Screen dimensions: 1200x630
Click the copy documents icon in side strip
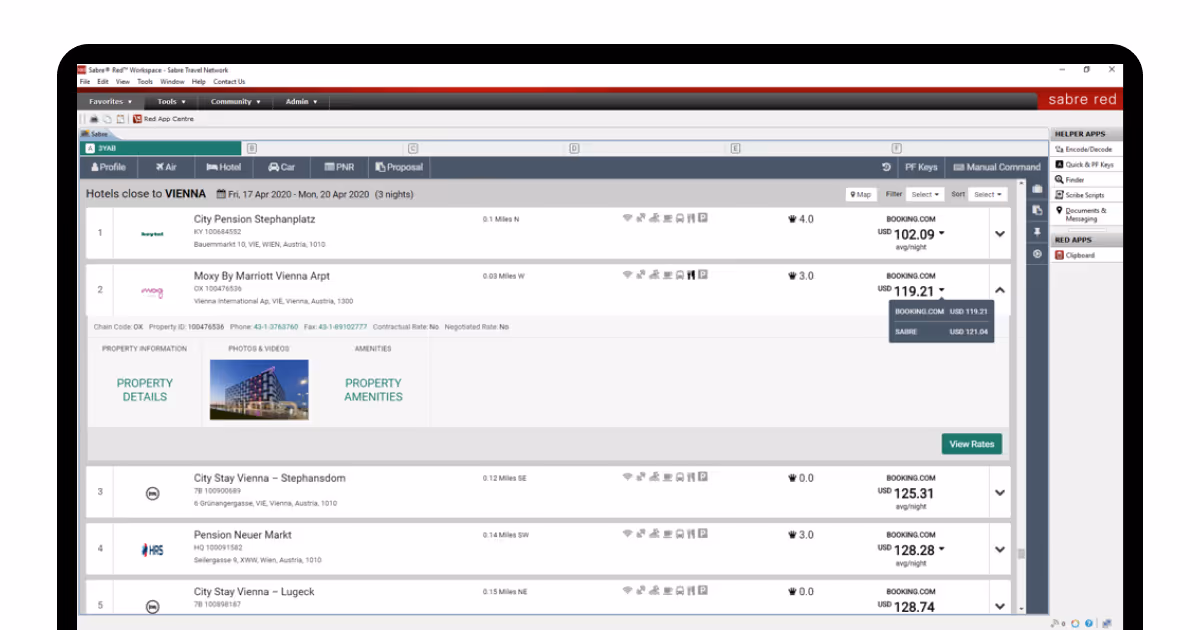pos(1037,210)
